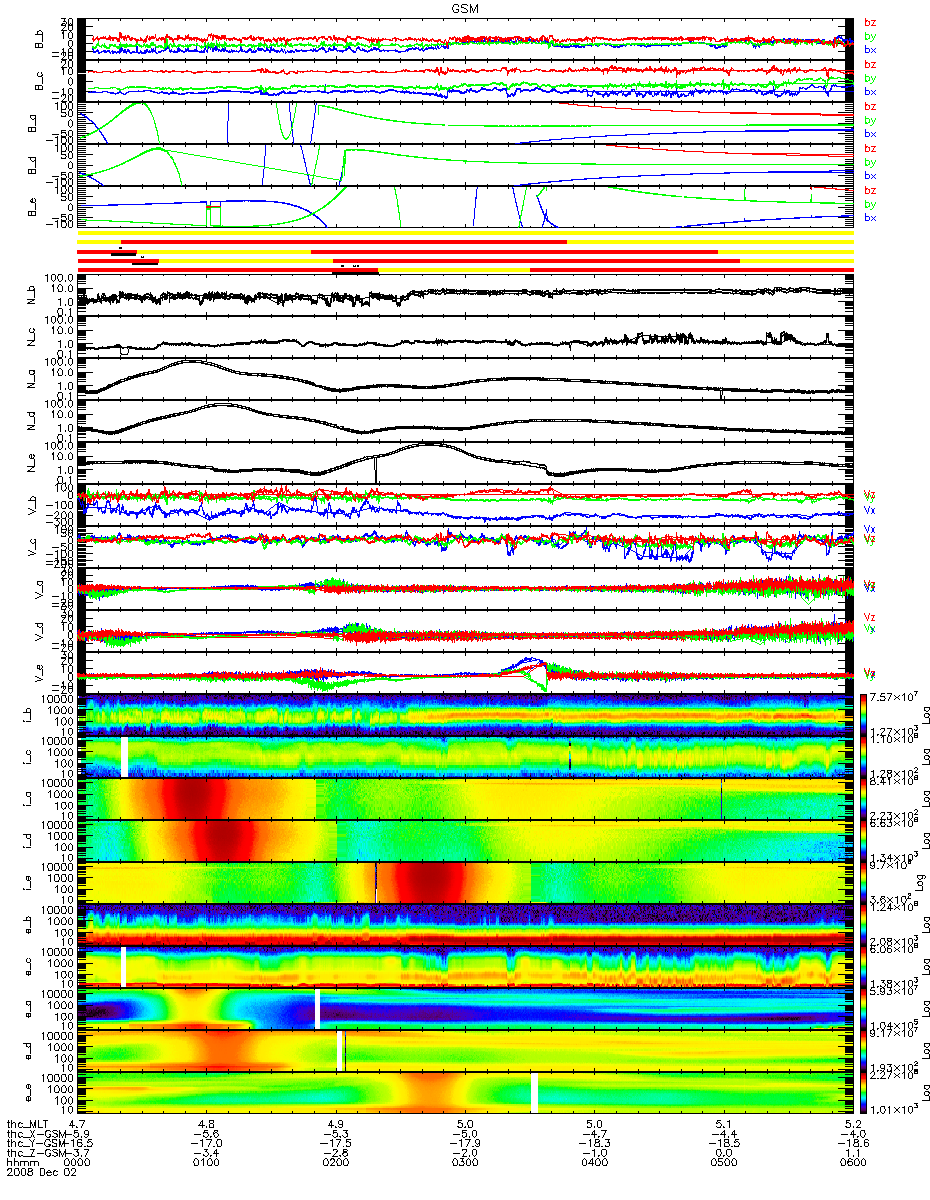The image size is (930, 1200).
Task: Click the black vertical line in i_e spectrogram
Action: coord(376,883)
